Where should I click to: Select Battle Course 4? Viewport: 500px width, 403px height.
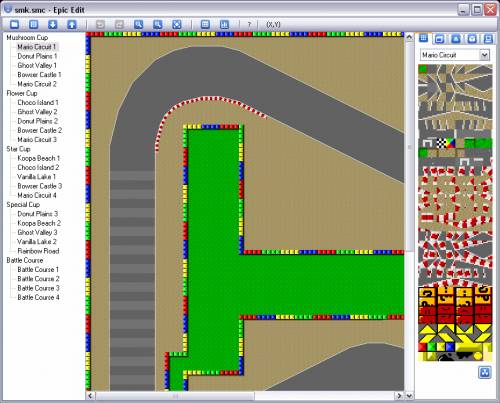tap(38, 297)
